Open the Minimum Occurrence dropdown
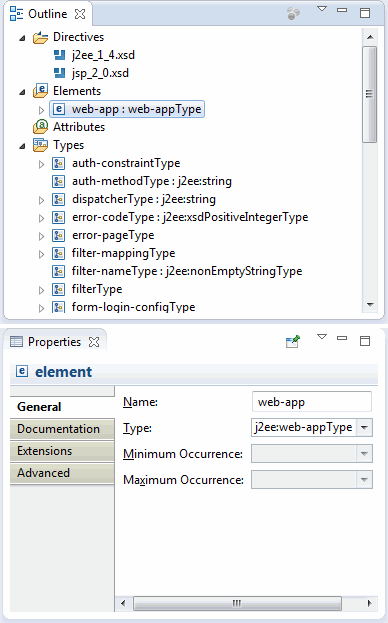Image resolution: width=388 pixels, height=623 pixels. click(364, 454)
